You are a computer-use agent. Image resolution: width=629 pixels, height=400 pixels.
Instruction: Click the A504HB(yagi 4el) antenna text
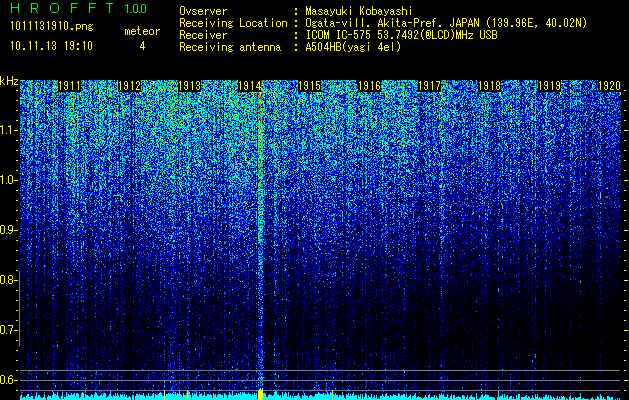click(x=353, y=47)
